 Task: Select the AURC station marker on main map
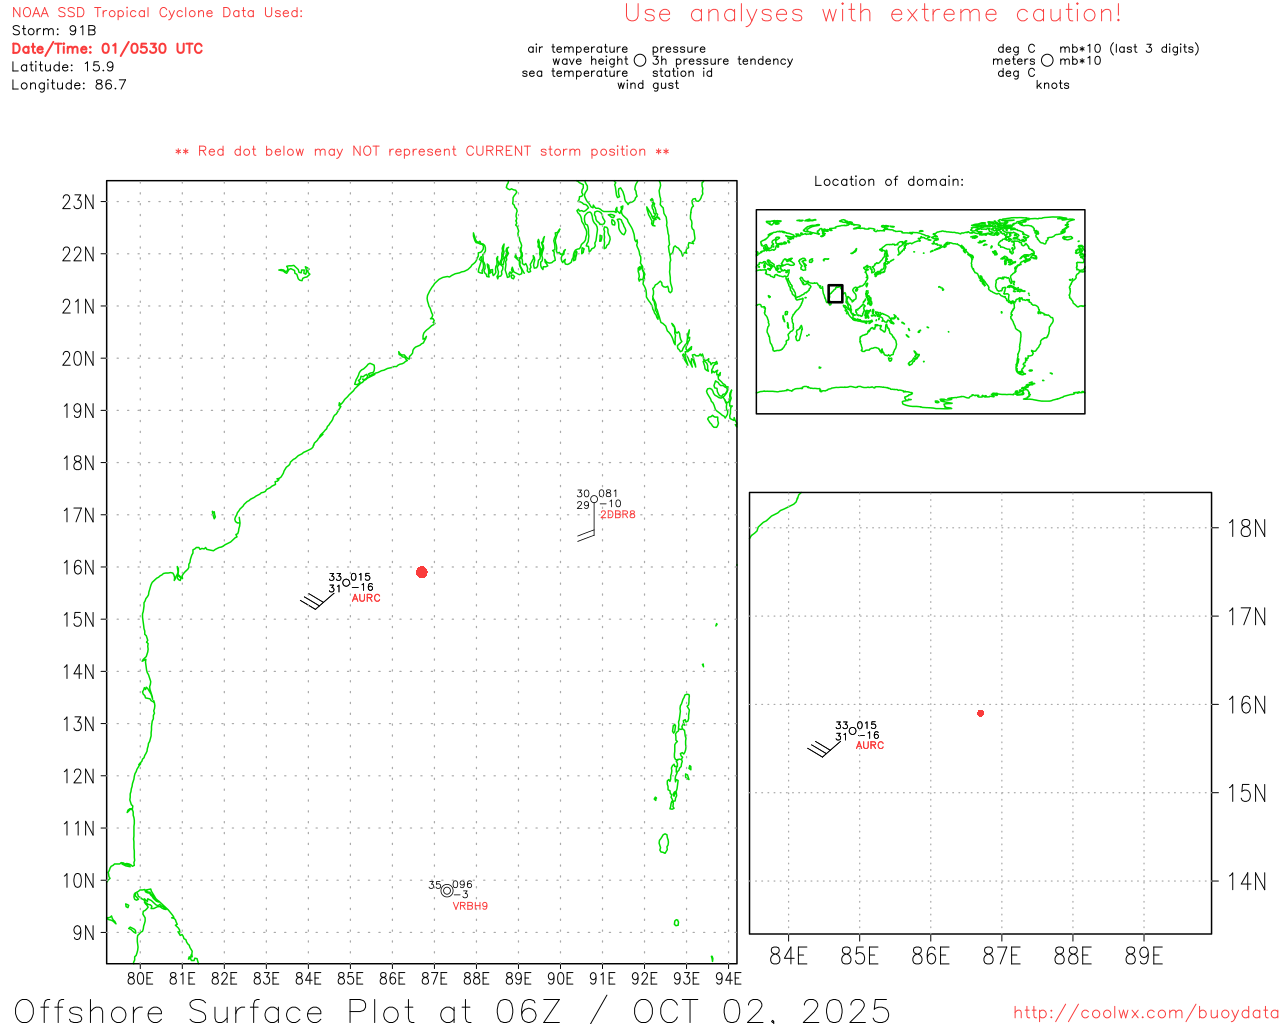(347, 582)
